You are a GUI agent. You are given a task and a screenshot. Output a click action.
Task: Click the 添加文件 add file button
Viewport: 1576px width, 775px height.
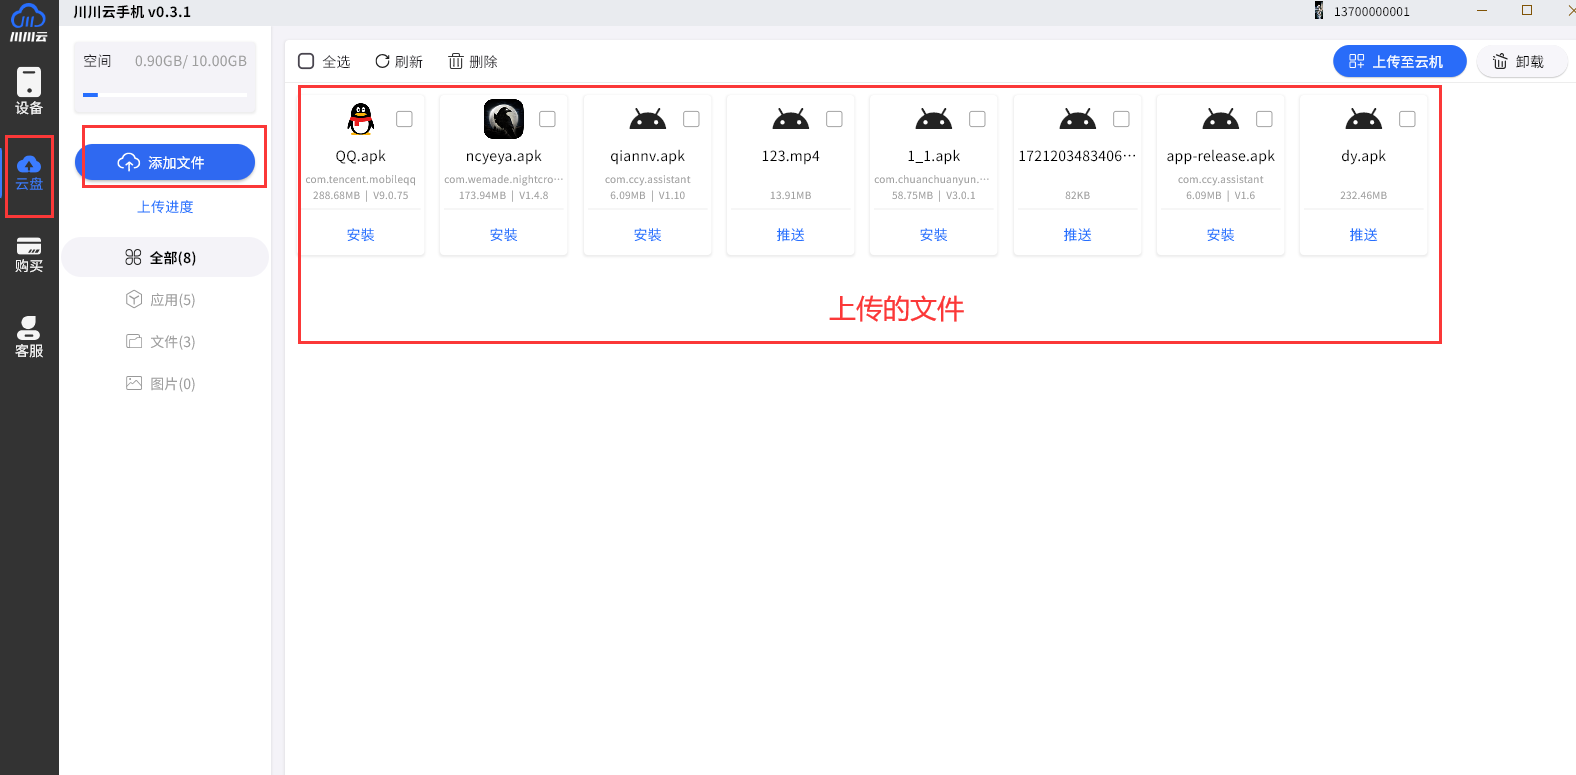coord(165,162)
